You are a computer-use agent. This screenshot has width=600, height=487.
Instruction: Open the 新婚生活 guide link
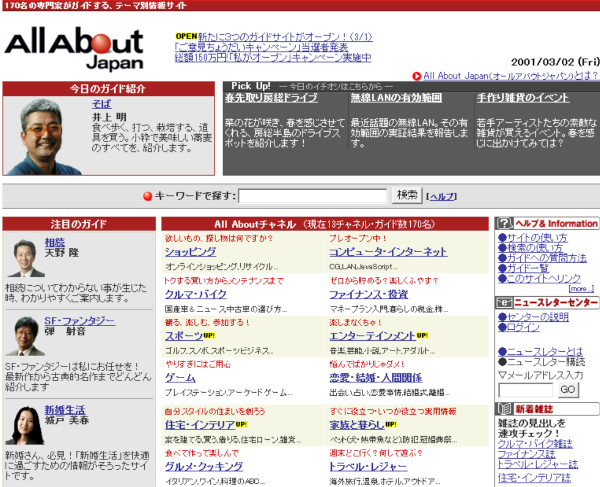65,410
